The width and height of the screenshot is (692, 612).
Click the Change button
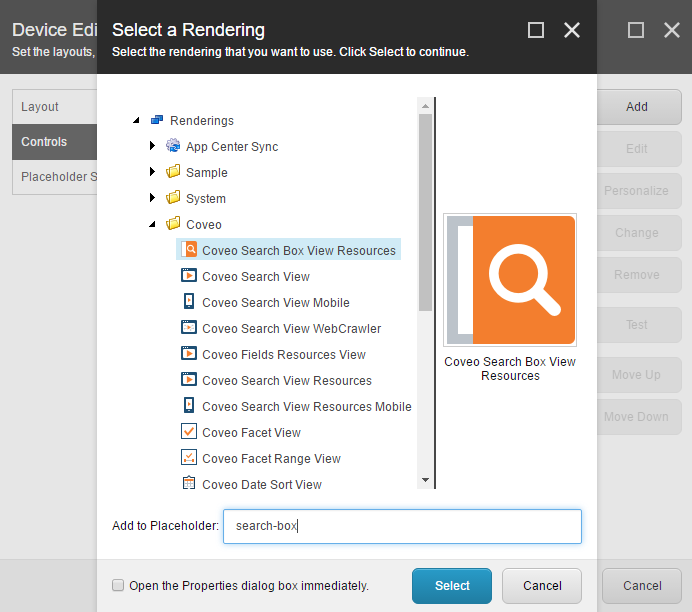tap(639, 233)
